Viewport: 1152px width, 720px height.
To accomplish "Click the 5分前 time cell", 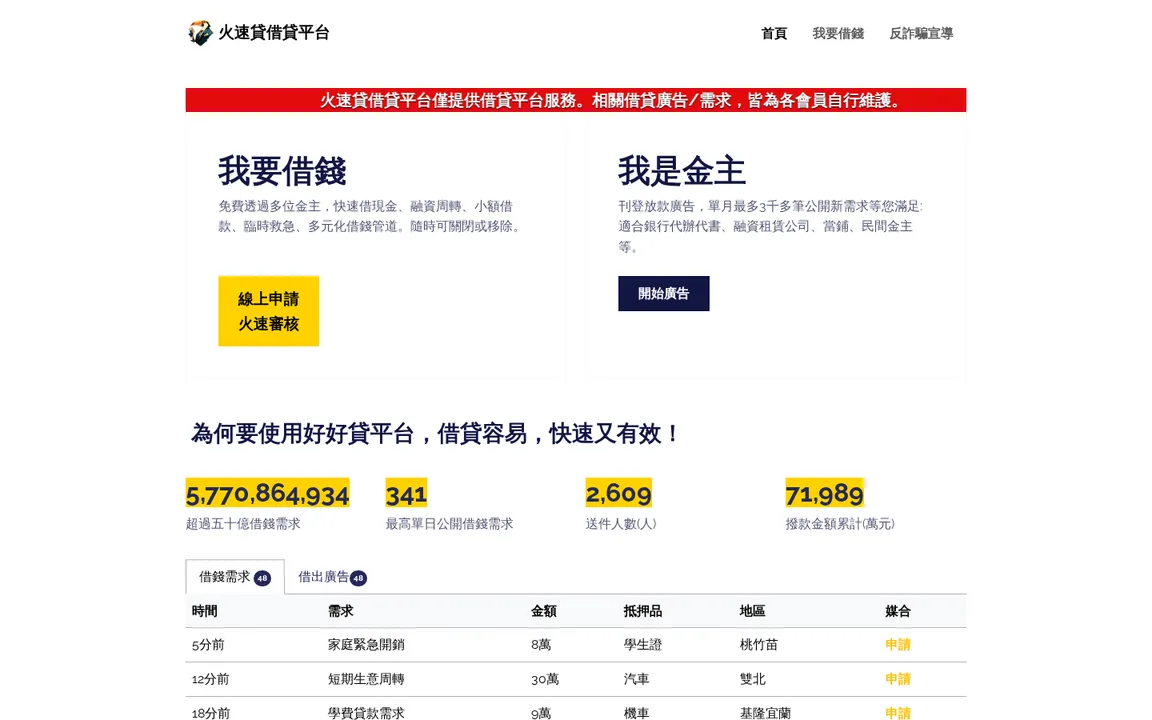I will (208, 644).
